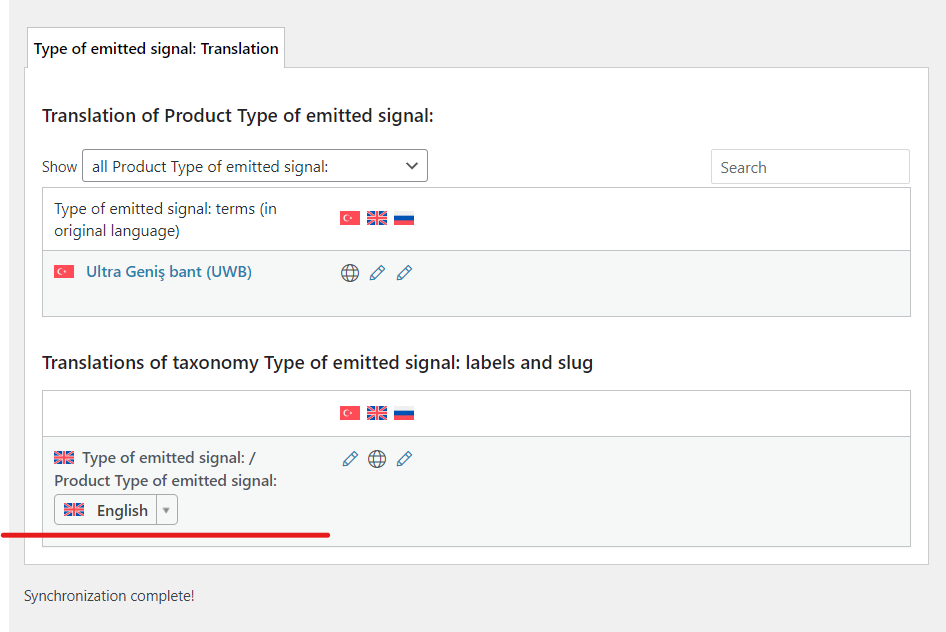This screenshot has width=946, height=632.
Task: Click UK flag in labels and slug header
Action: [x=377, y=413]
